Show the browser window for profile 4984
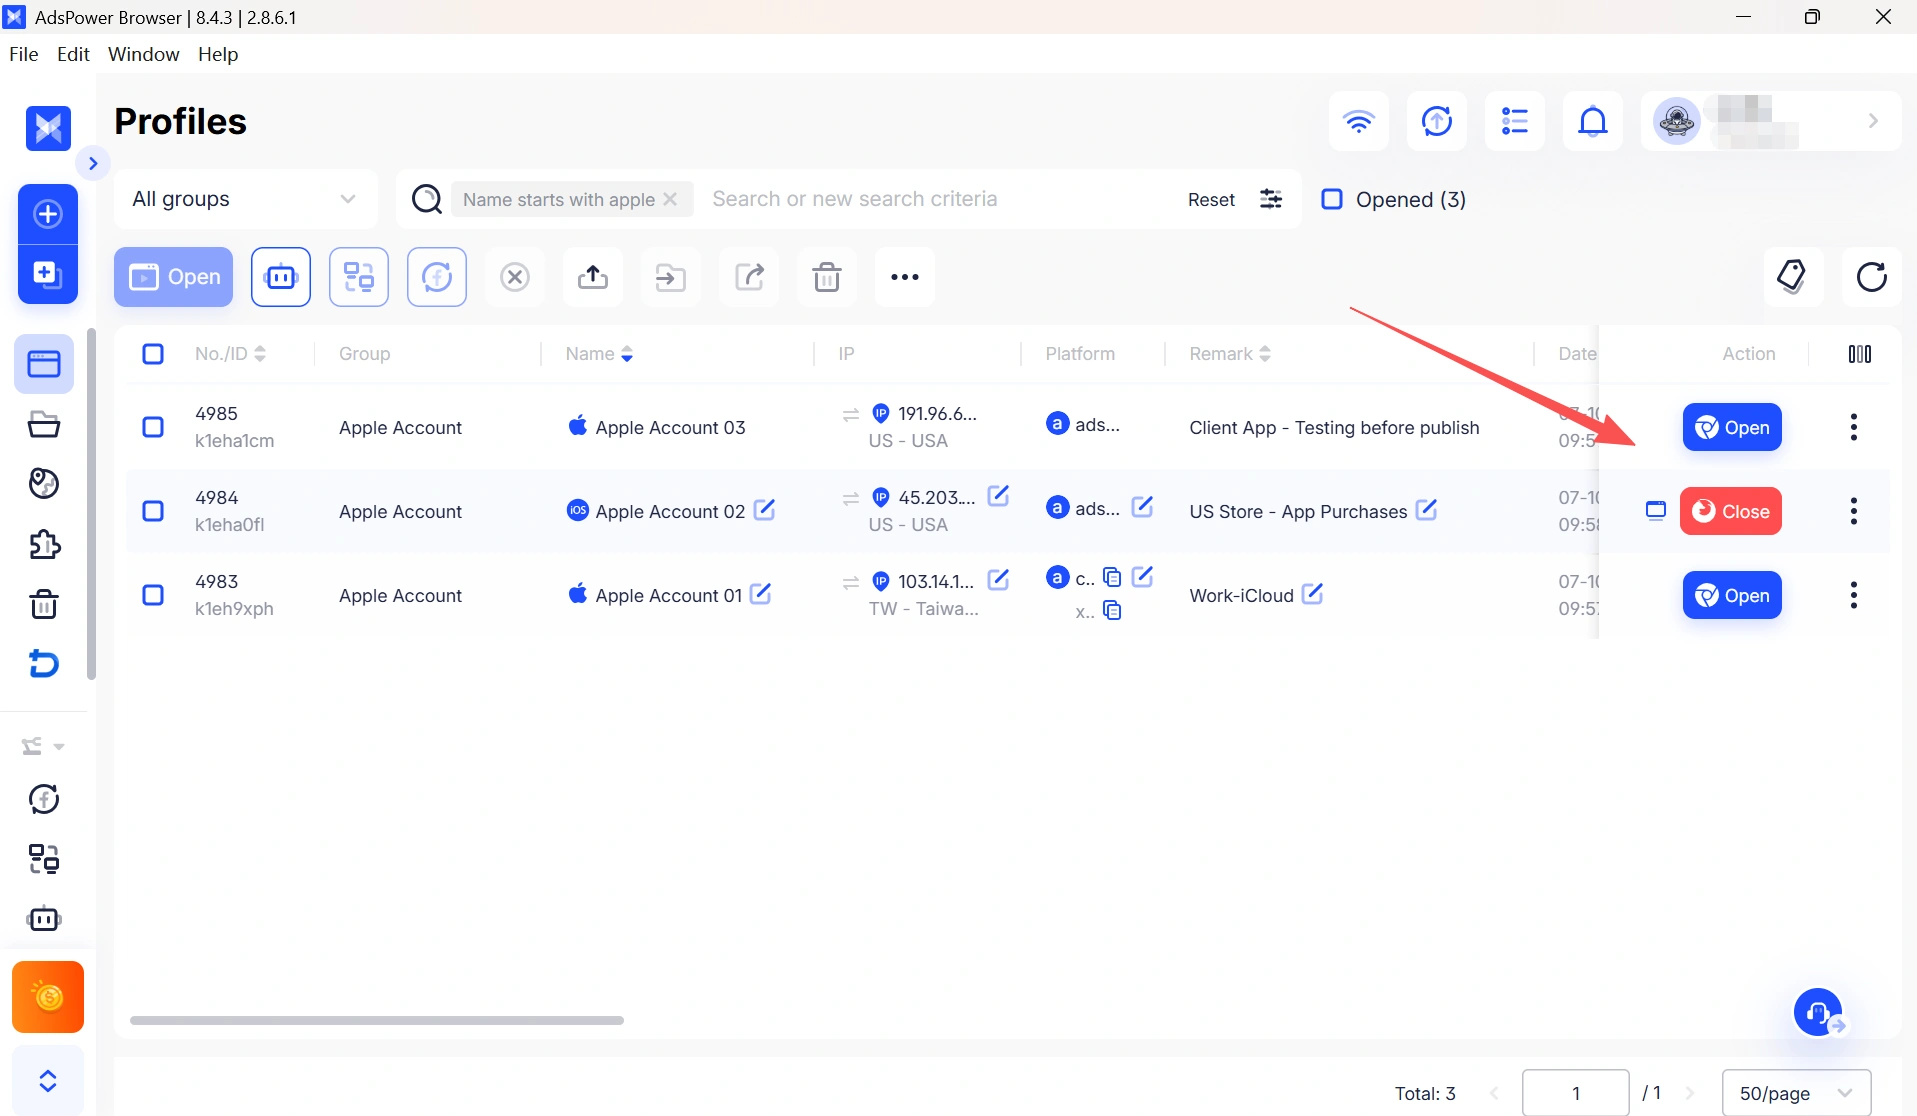Viewport: 1917px width, 1116px height. click(1656, 511)
